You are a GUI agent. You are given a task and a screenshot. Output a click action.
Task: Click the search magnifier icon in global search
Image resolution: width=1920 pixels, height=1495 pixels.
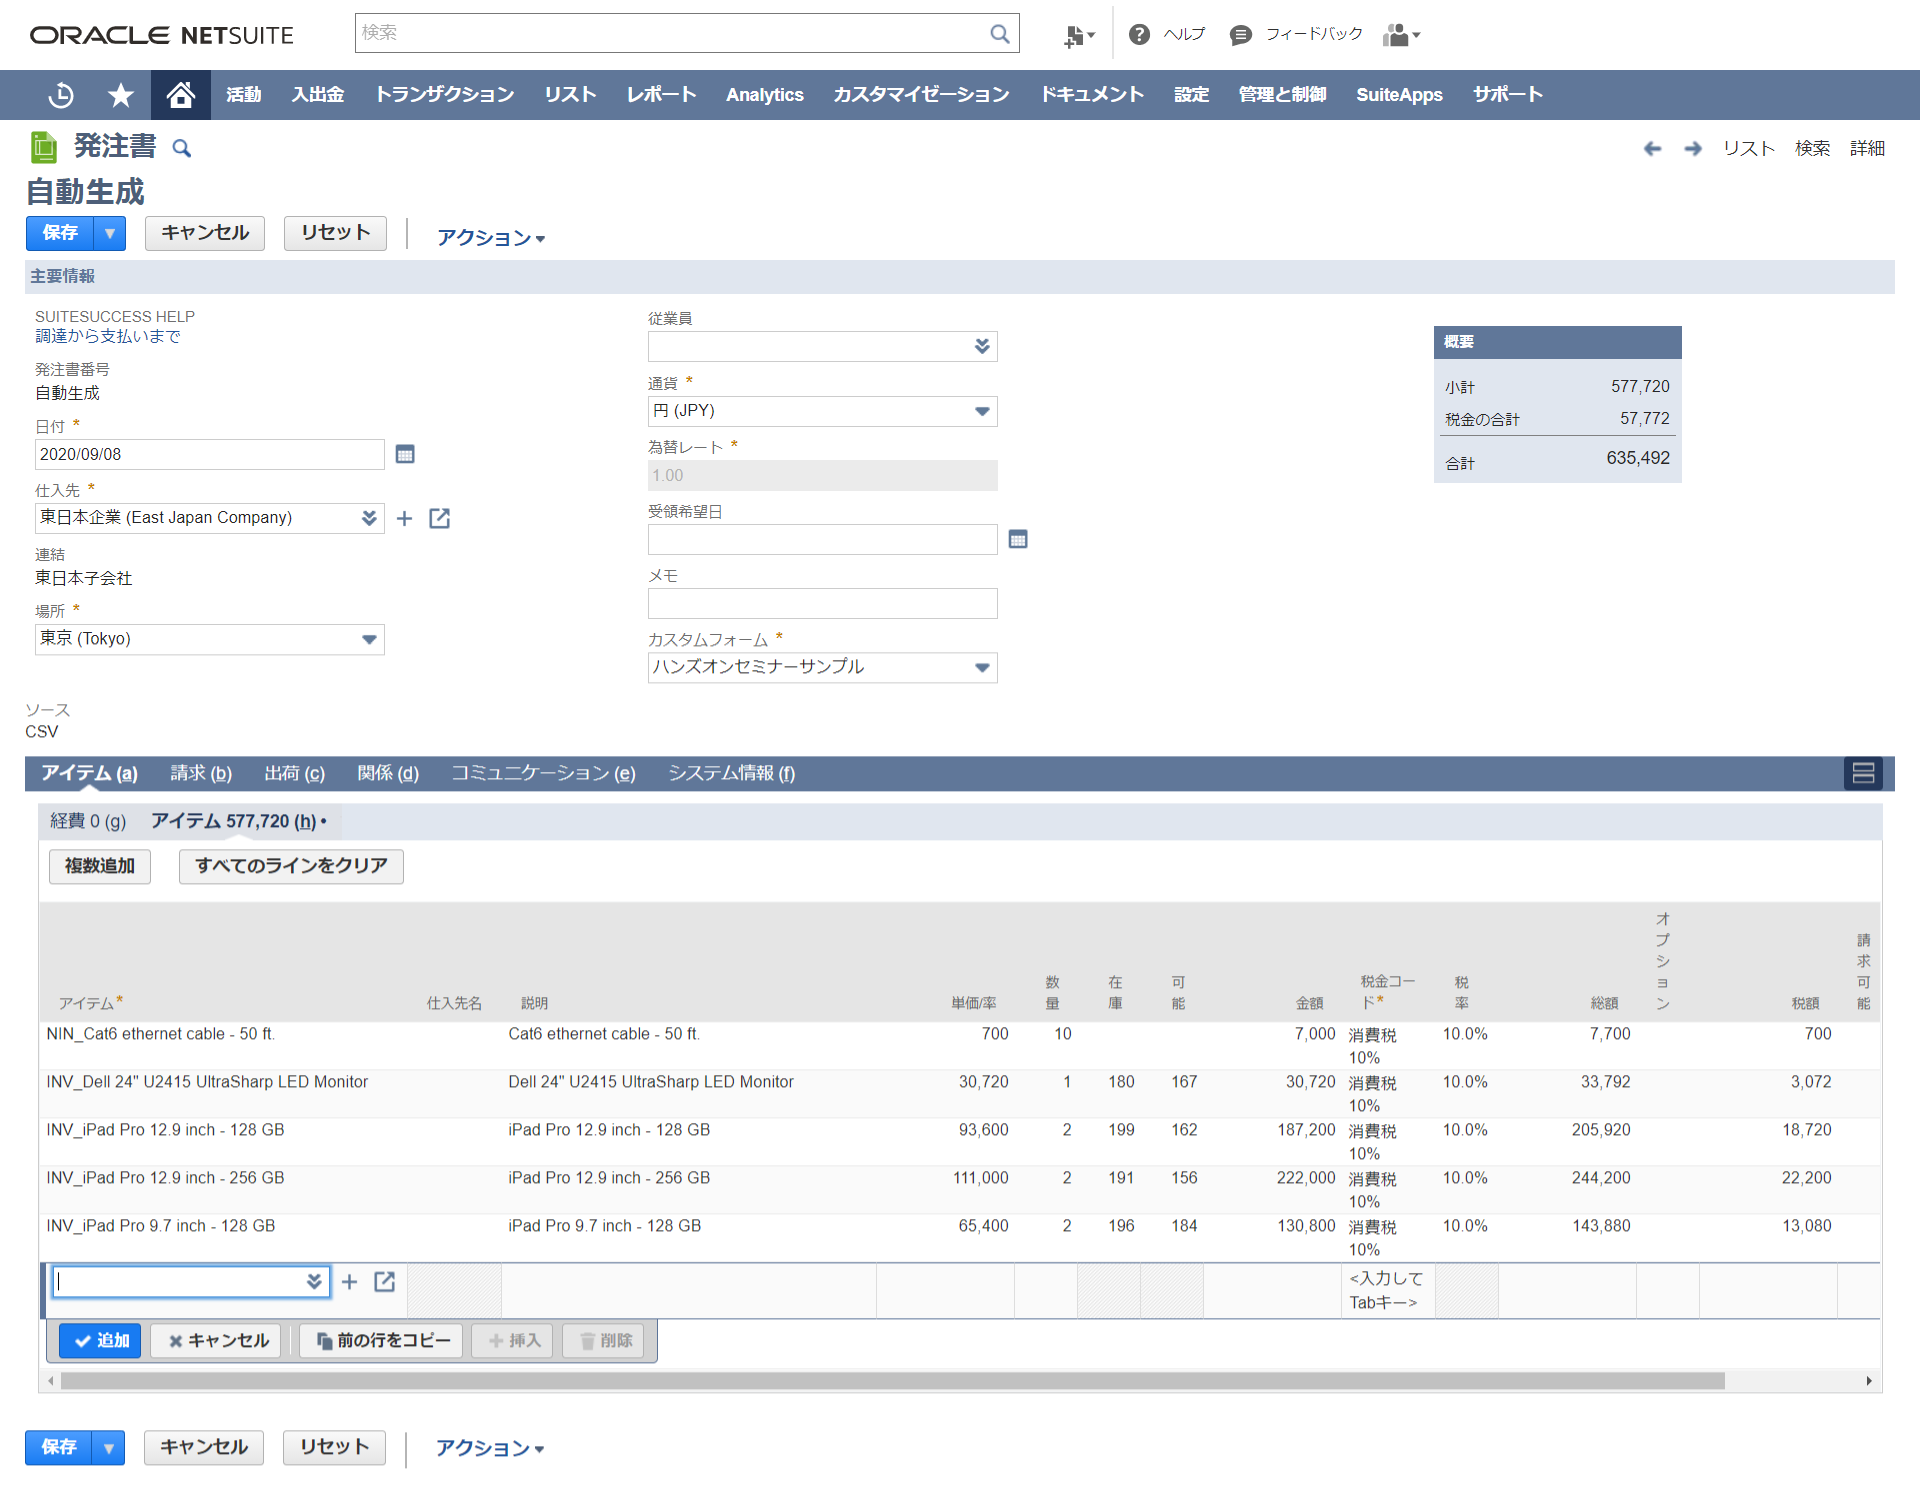999,34
